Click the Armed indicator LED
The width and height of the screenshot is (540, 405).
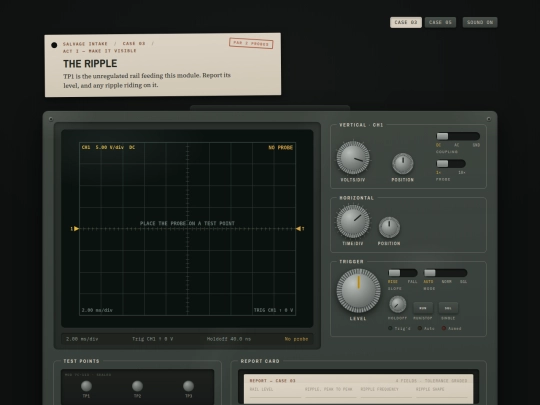click(444, 328)
